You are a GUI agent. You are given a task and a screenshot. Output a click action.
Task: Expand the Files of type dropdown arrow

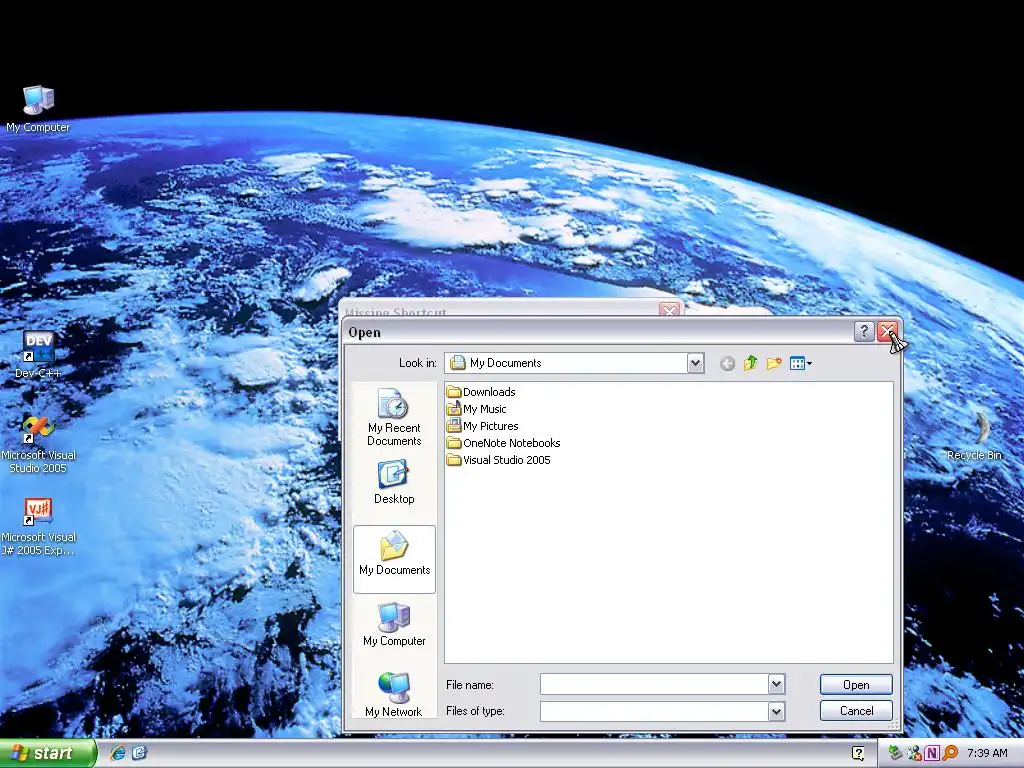click(776, 711)
